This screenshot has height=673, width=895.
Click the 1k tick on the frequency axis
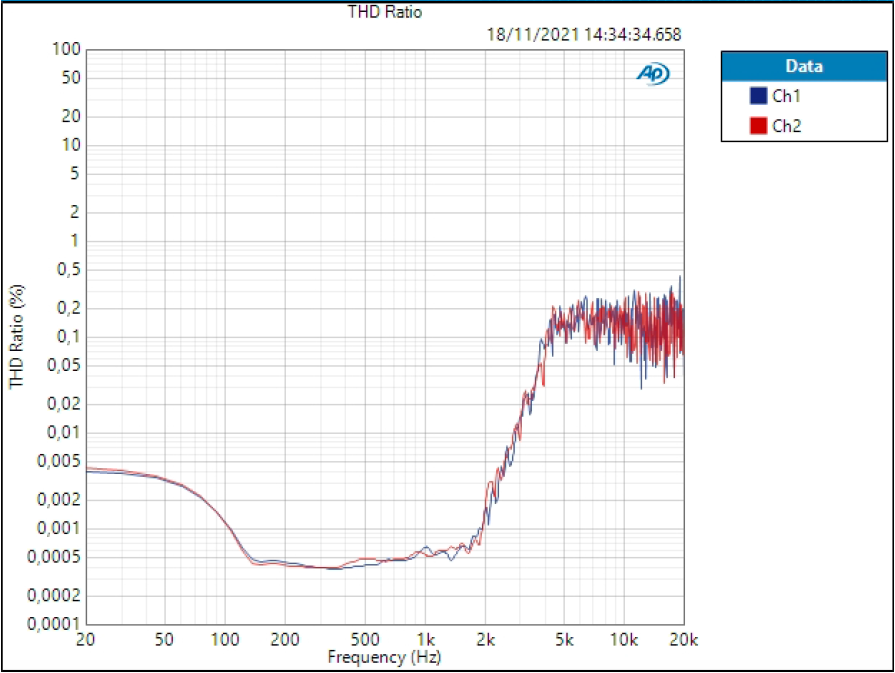(426, 639)
